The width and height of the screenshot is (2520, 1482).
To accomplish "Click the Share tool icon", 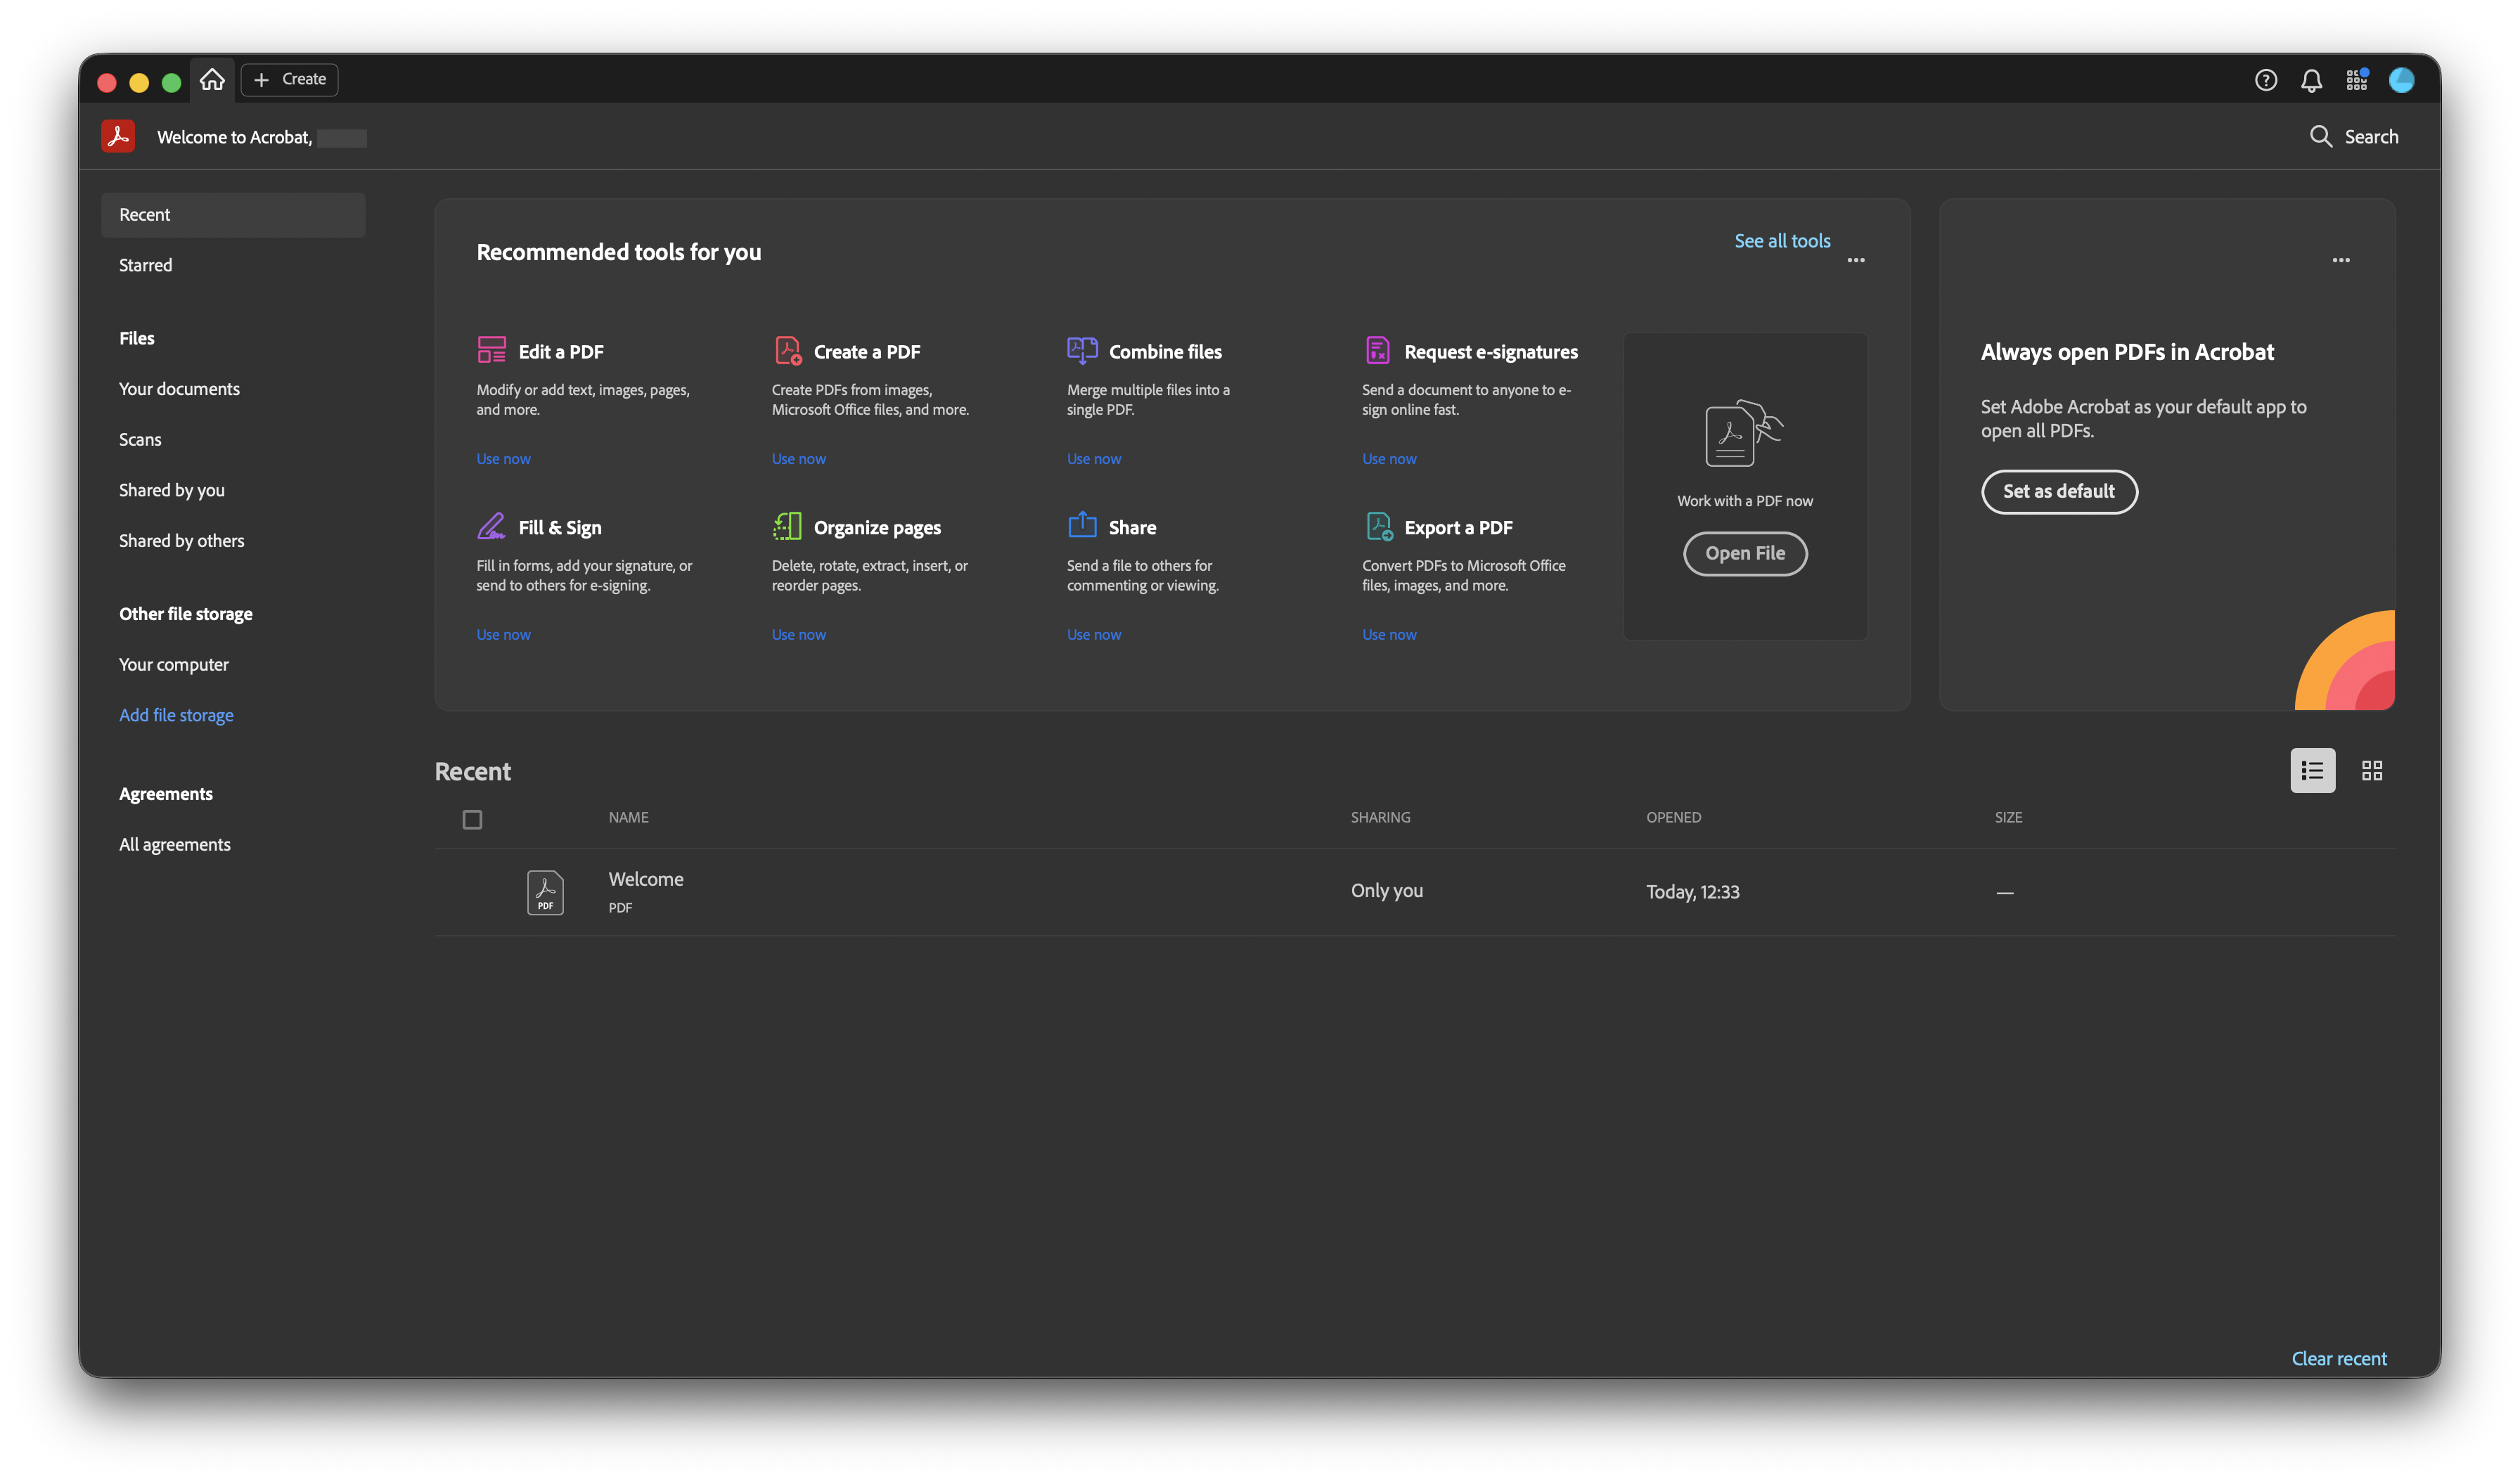I will (1082, 525).
